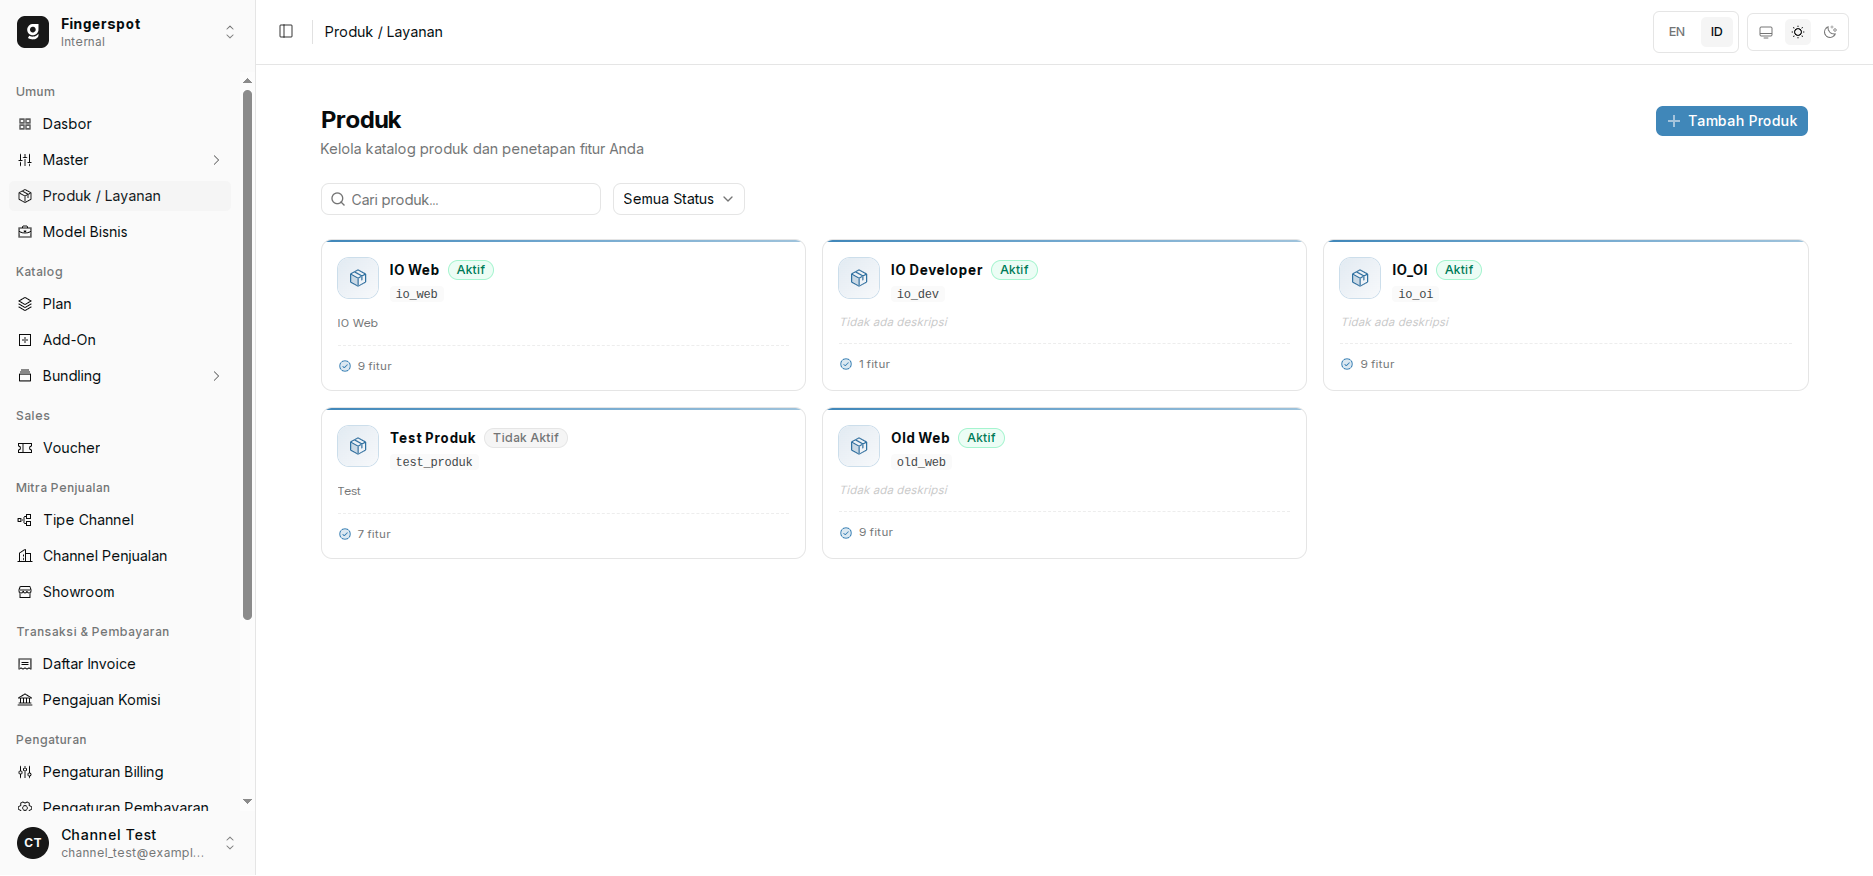This screenshot has height=876, width=1873.
Task: Click the Dasbor grid icon
Action: click(x=25, y=124)
